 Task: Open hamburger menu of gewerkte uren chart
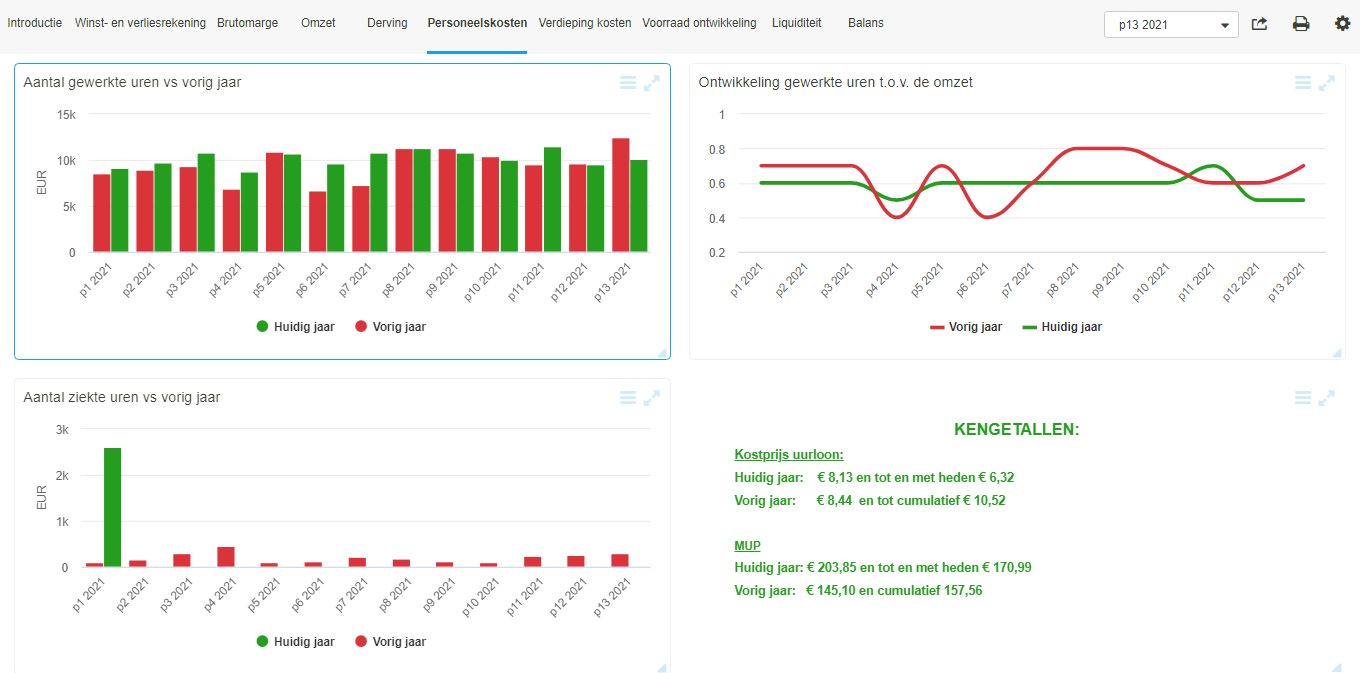(628, 83)
